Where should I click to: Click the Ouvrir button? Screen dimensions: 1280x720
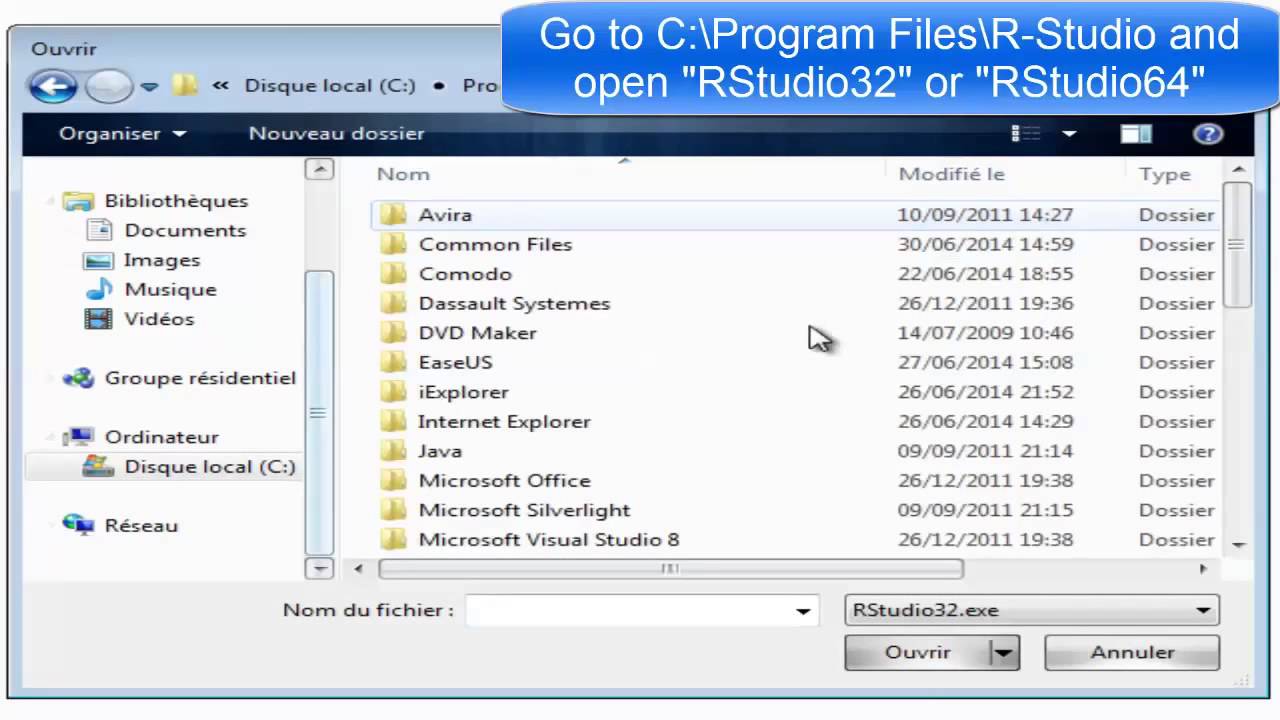click(x=917, y=652)
